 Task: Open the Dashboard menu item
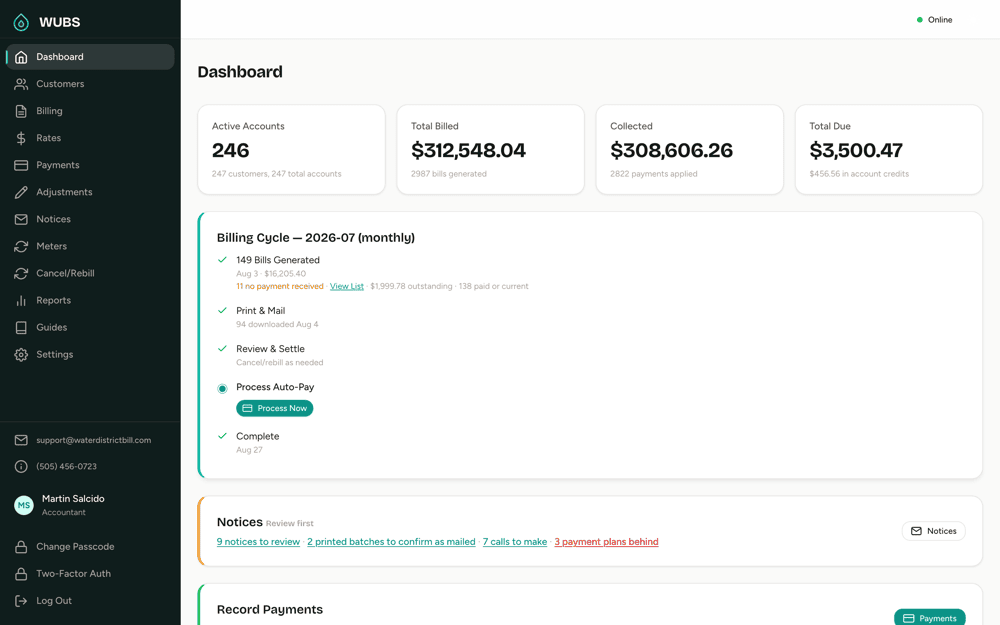90,57
